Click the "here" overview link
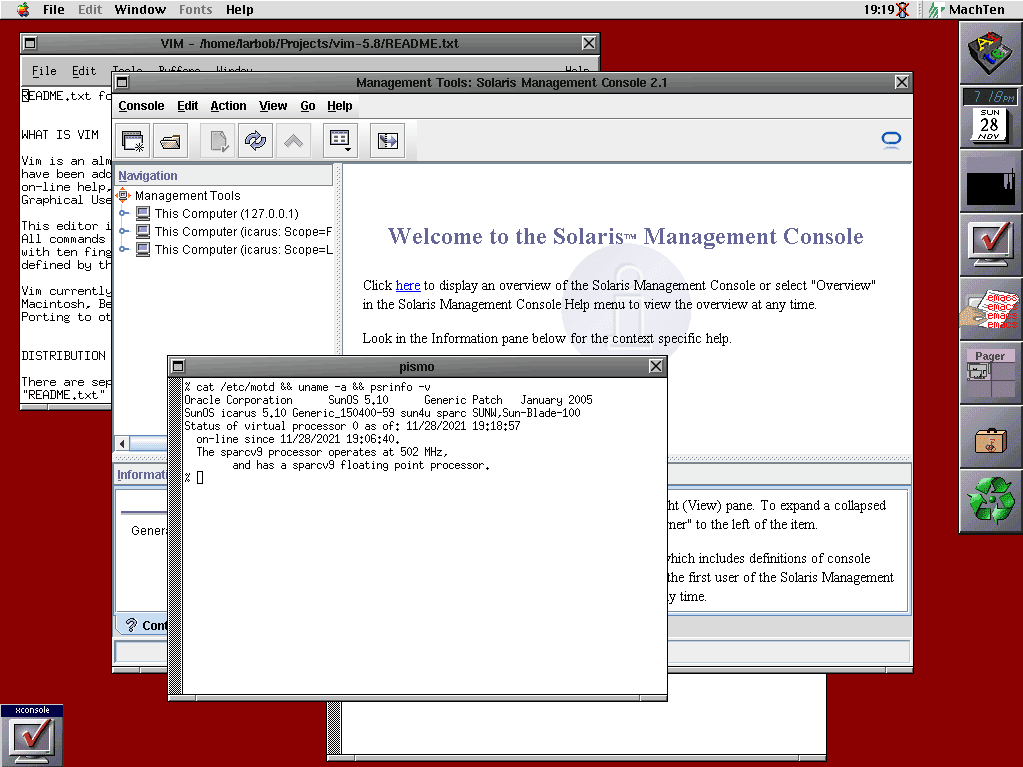 (x=408, y=285)
